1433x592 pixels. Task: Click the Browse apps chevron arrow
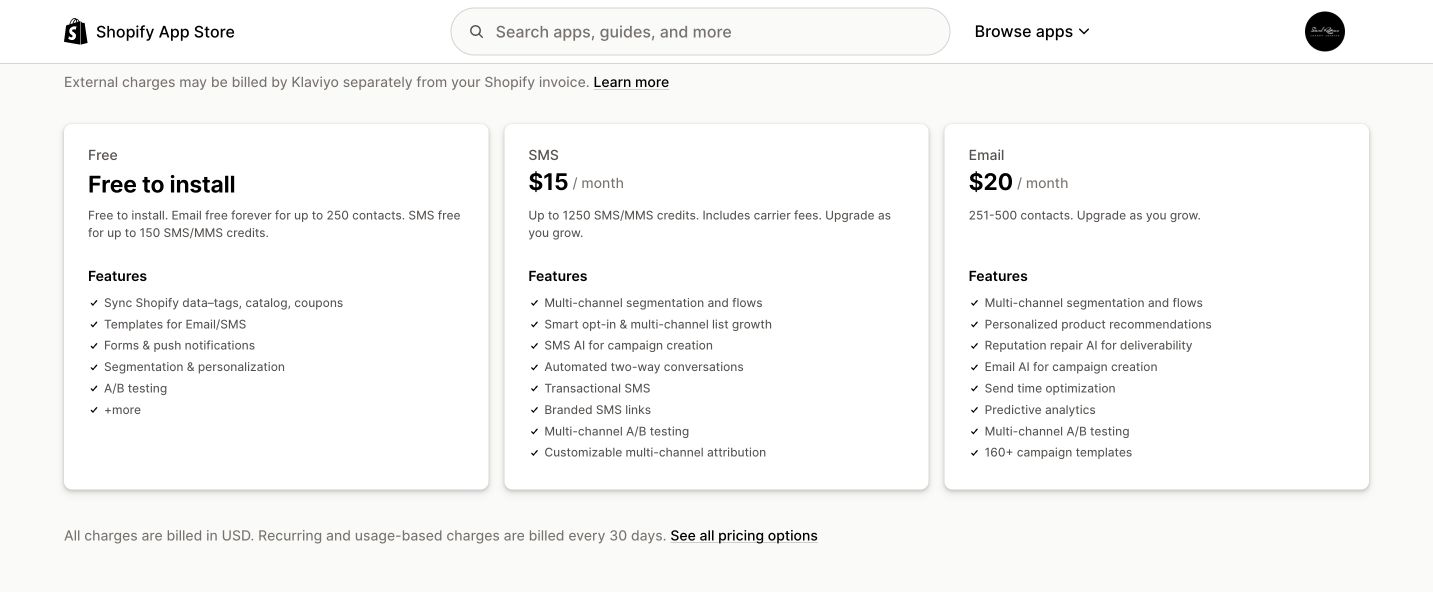click(x=1084, y=32)
